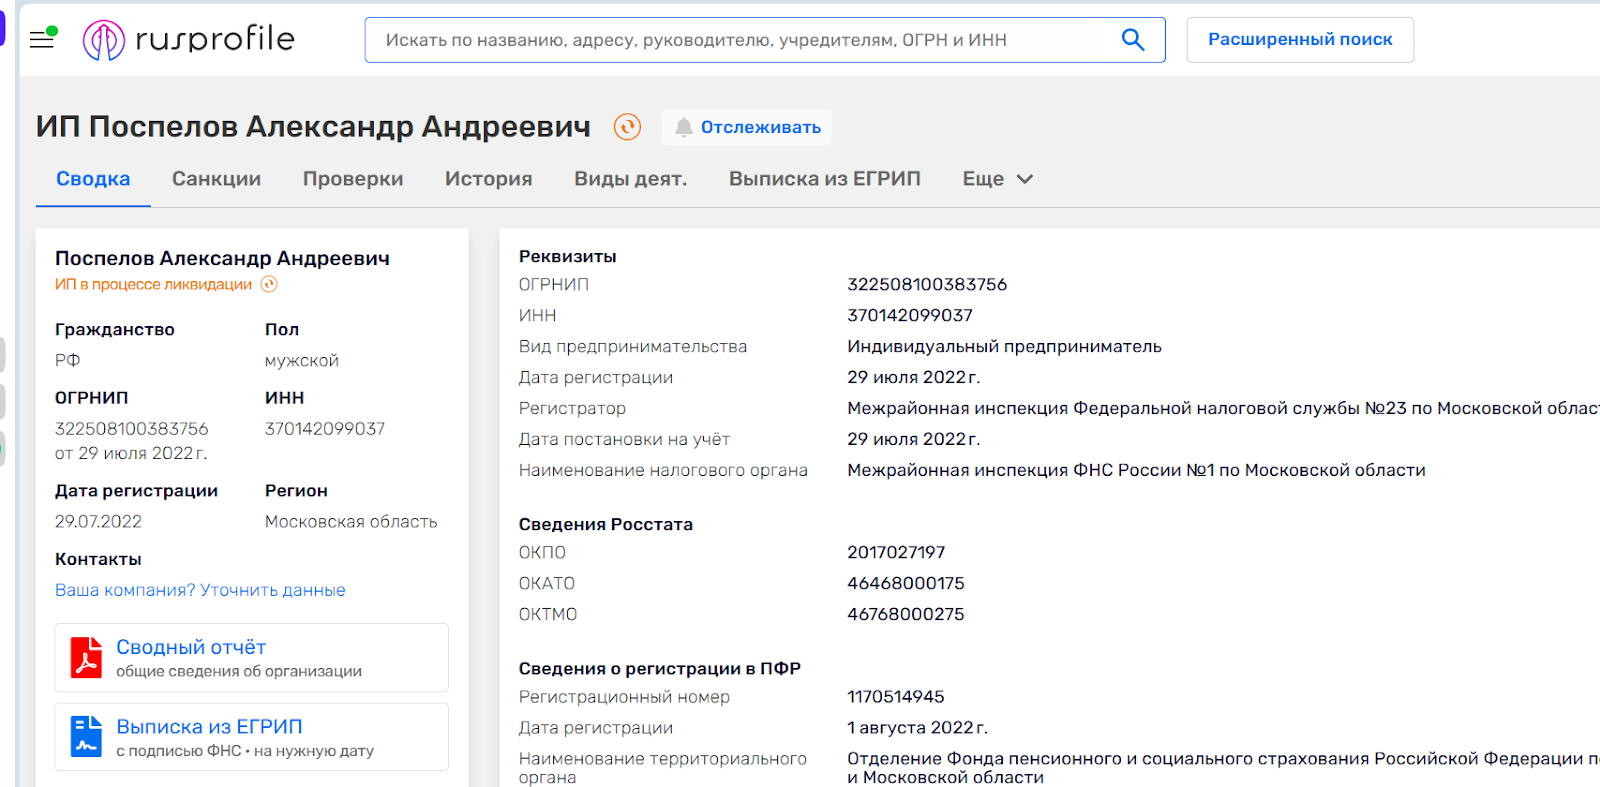Switch to the Санкции tab
Image resolution: width=1600 pixels, height=787 pixels.
(216, 179)
